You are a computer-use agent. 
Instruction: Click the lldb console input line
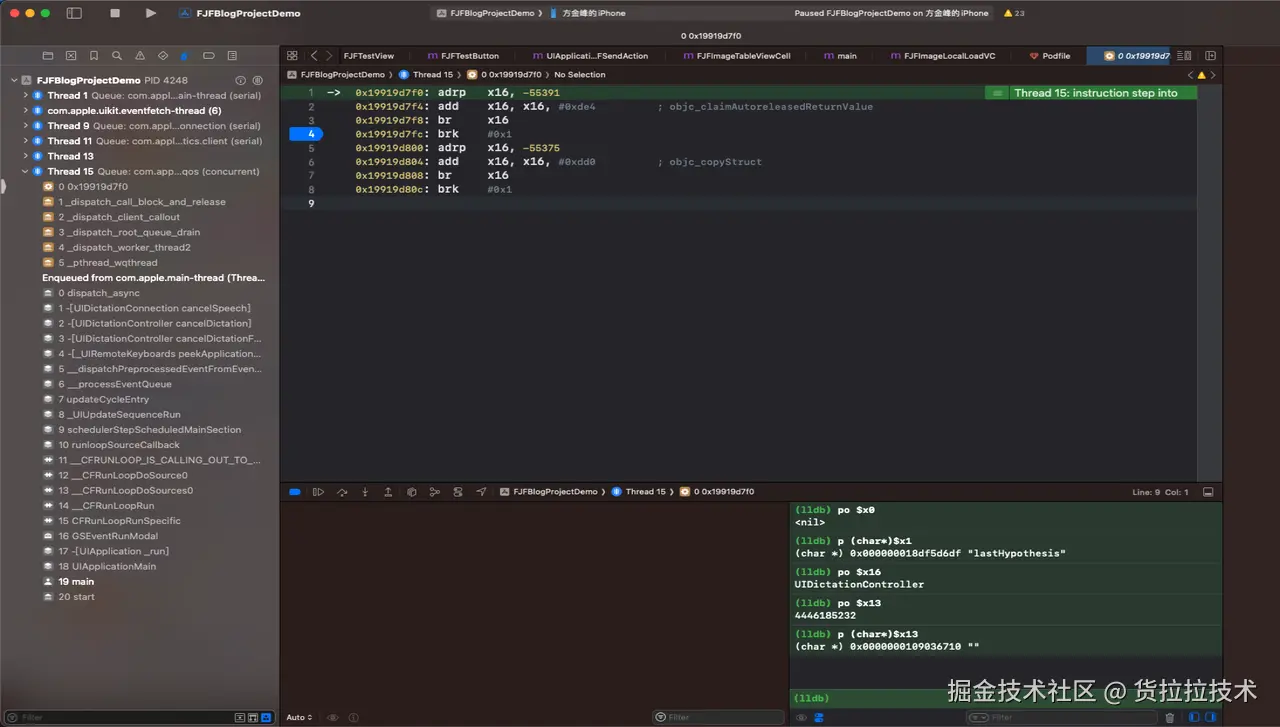click(x=1005, y=698)
